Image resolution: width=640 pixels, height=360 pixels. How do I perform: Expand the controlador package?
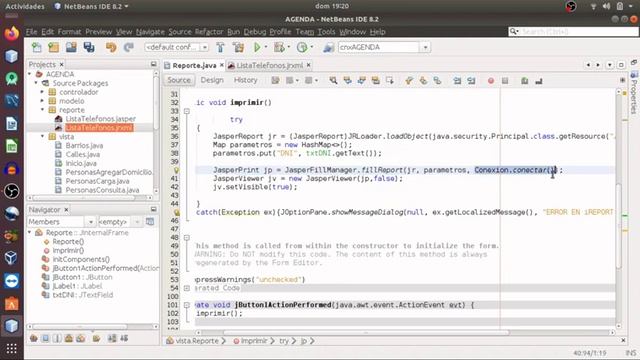[x=42, y=92]
